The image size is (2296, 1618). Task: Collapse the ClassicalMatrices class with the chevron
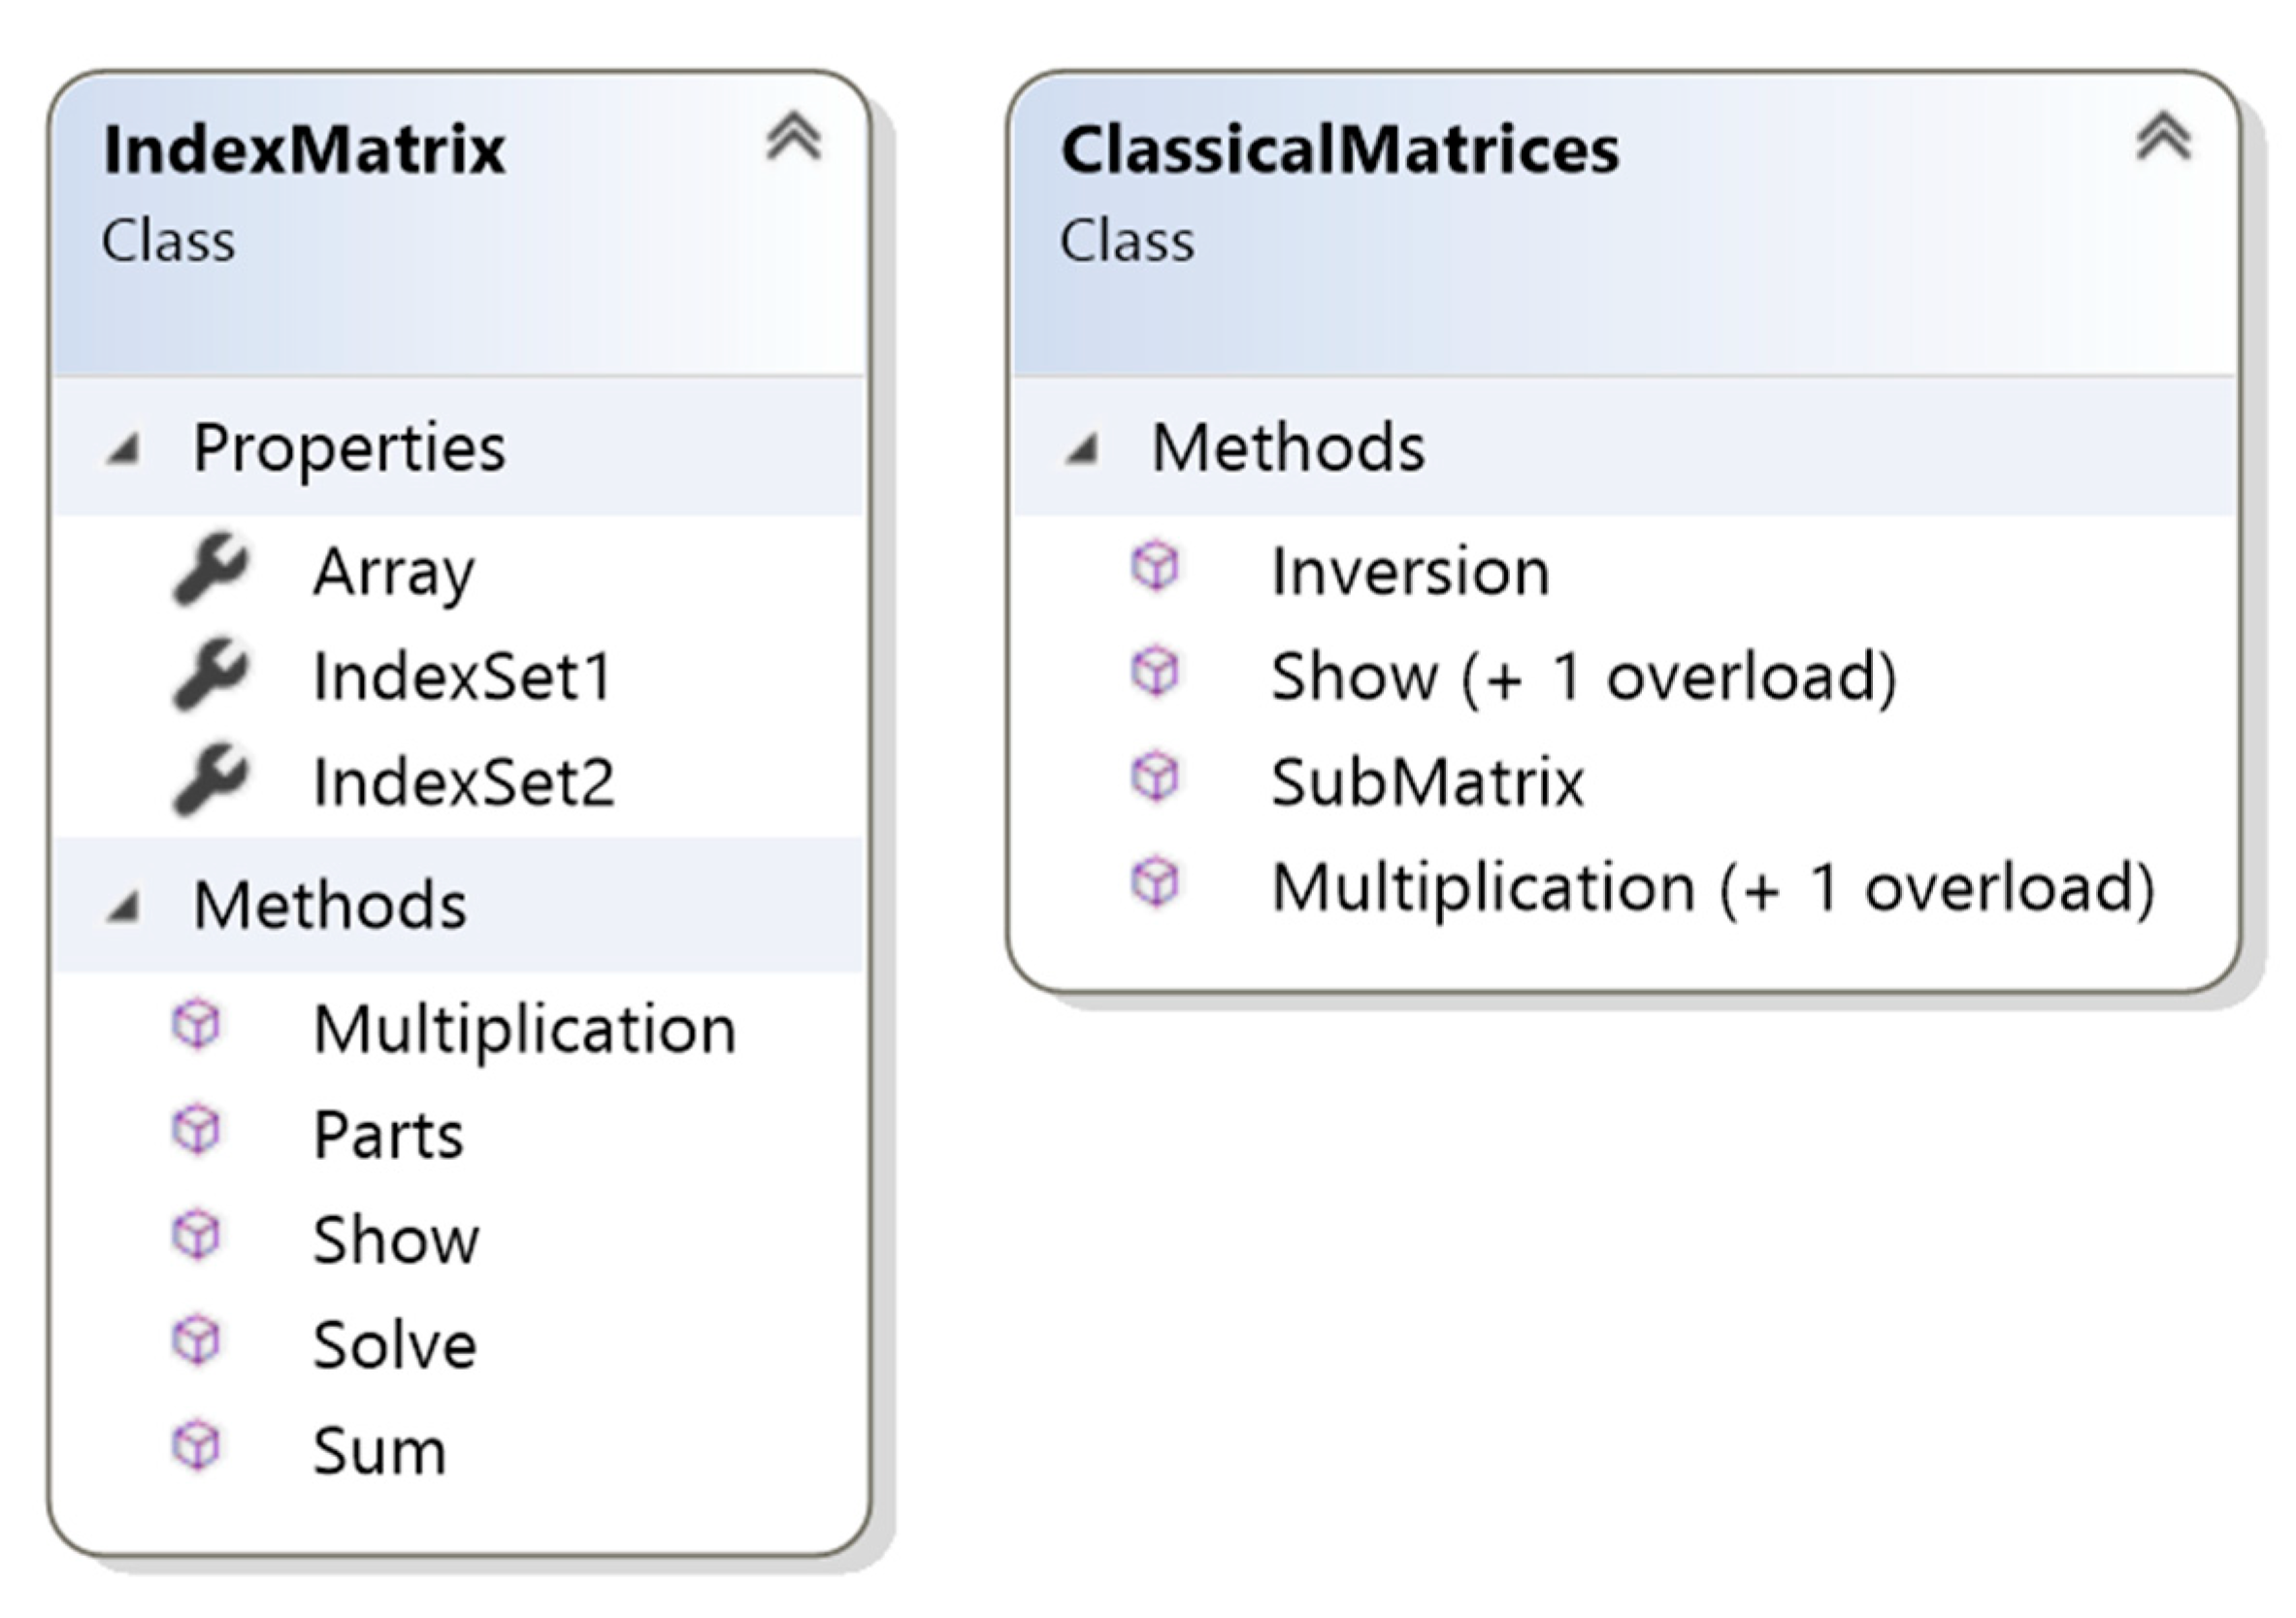point(2163,137)
